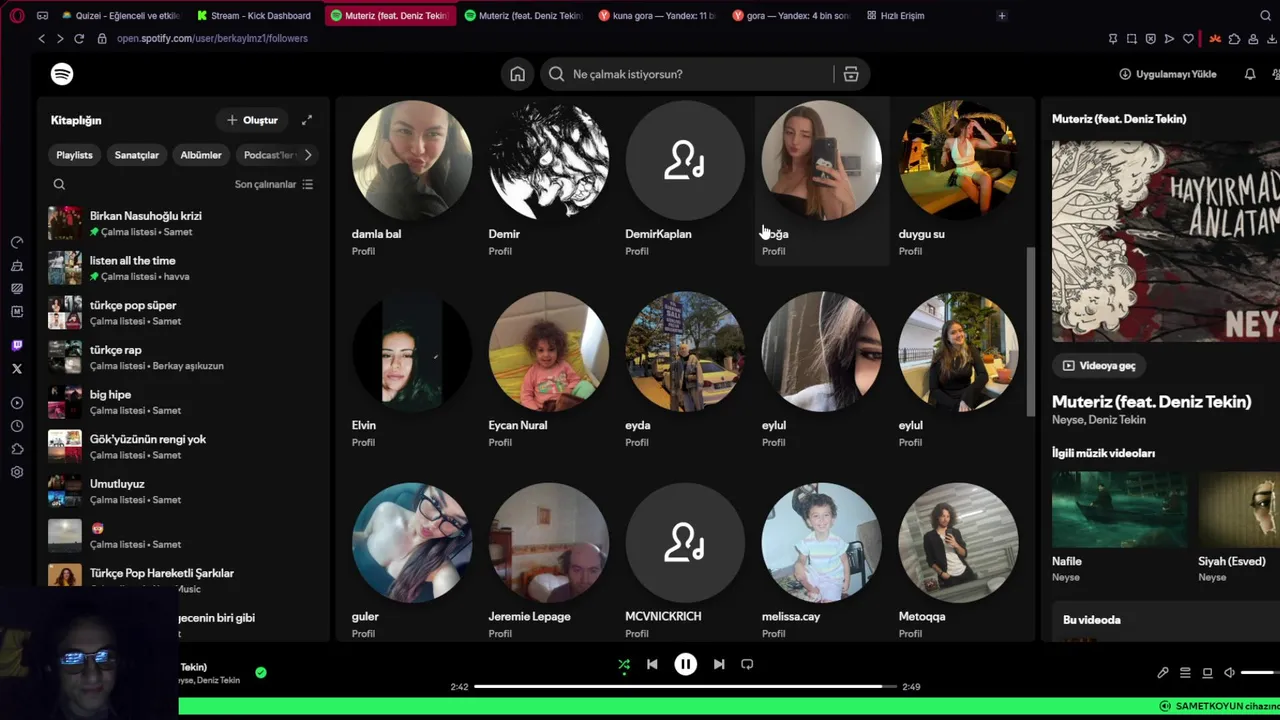This screenshot has height=720, width=1280.
Task: Go to the previous track
Action: pyautogui.click(x=652, y=664)
